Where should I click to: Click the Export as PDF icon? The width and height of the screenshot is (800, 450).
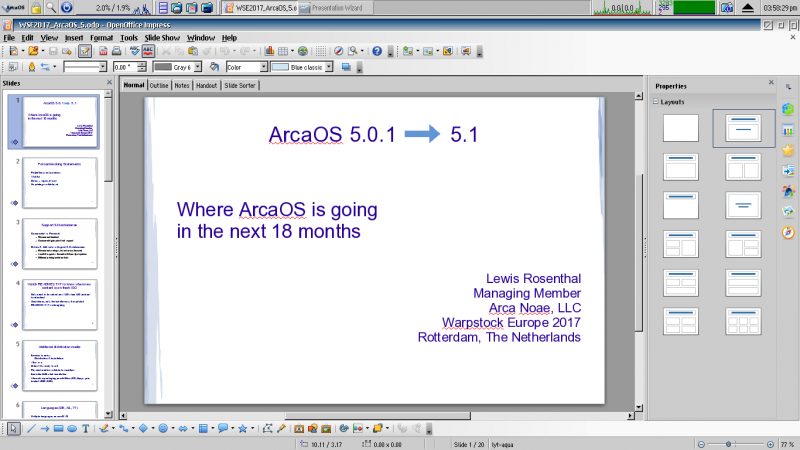click(x=102, y=50)
